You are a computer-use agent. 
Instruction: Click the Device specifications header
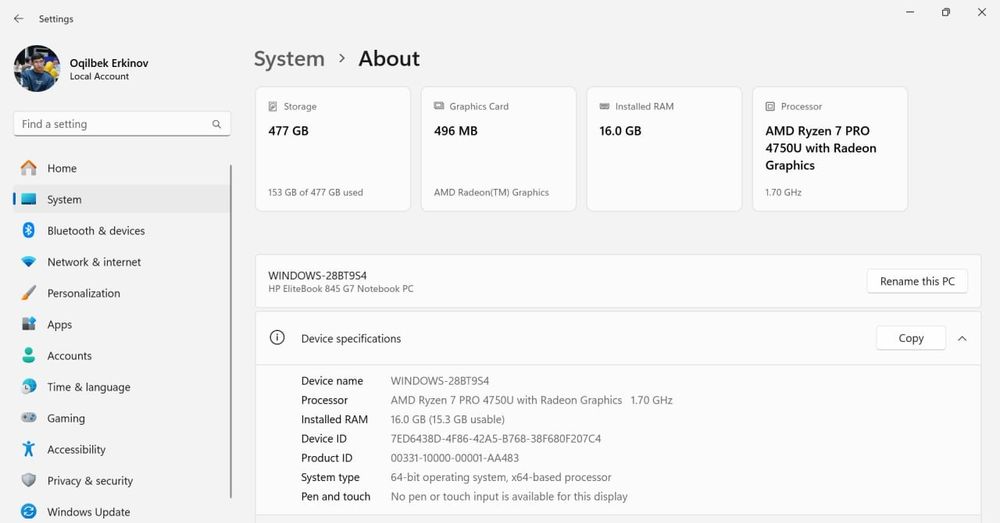[x=618, y=339]
